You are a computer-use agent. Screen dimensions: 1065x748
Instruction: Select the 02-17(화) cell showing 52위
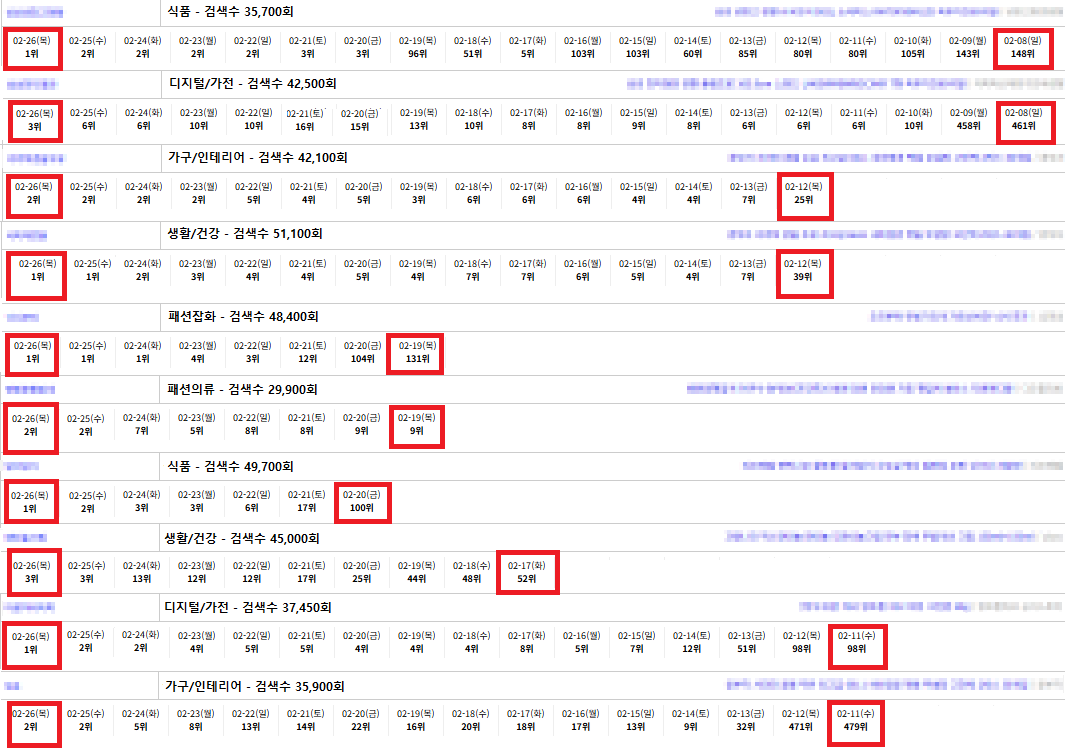(x=527, y=572)
